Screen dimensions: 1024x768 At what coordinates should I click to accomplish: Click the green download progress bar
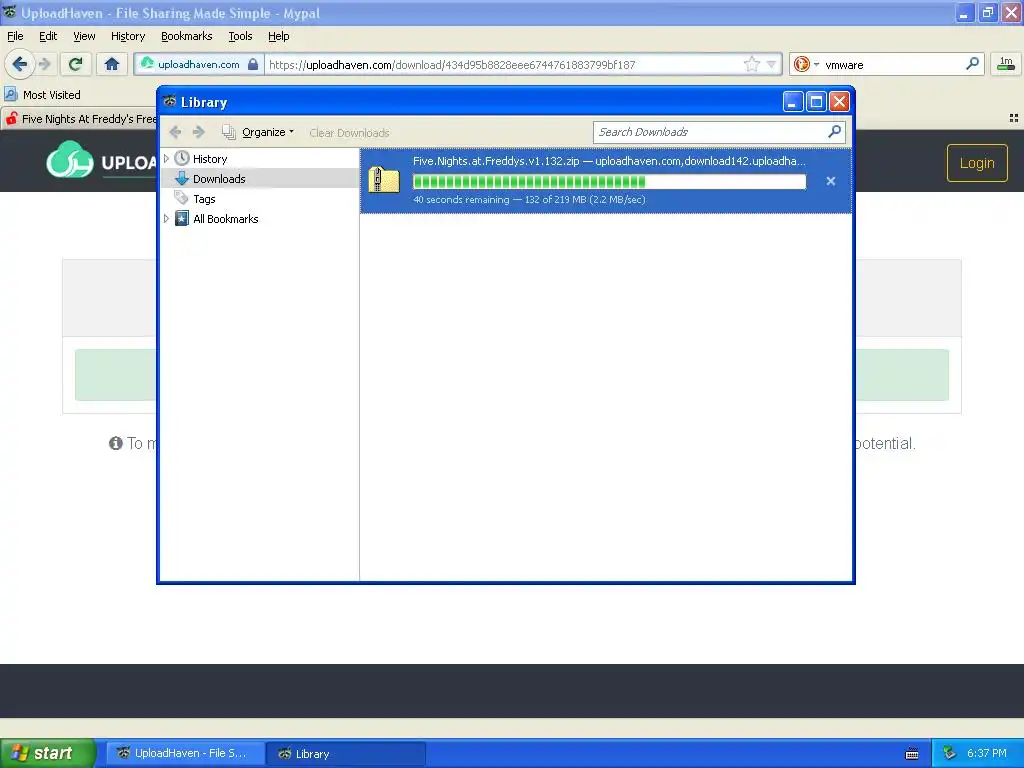point(609,182)
